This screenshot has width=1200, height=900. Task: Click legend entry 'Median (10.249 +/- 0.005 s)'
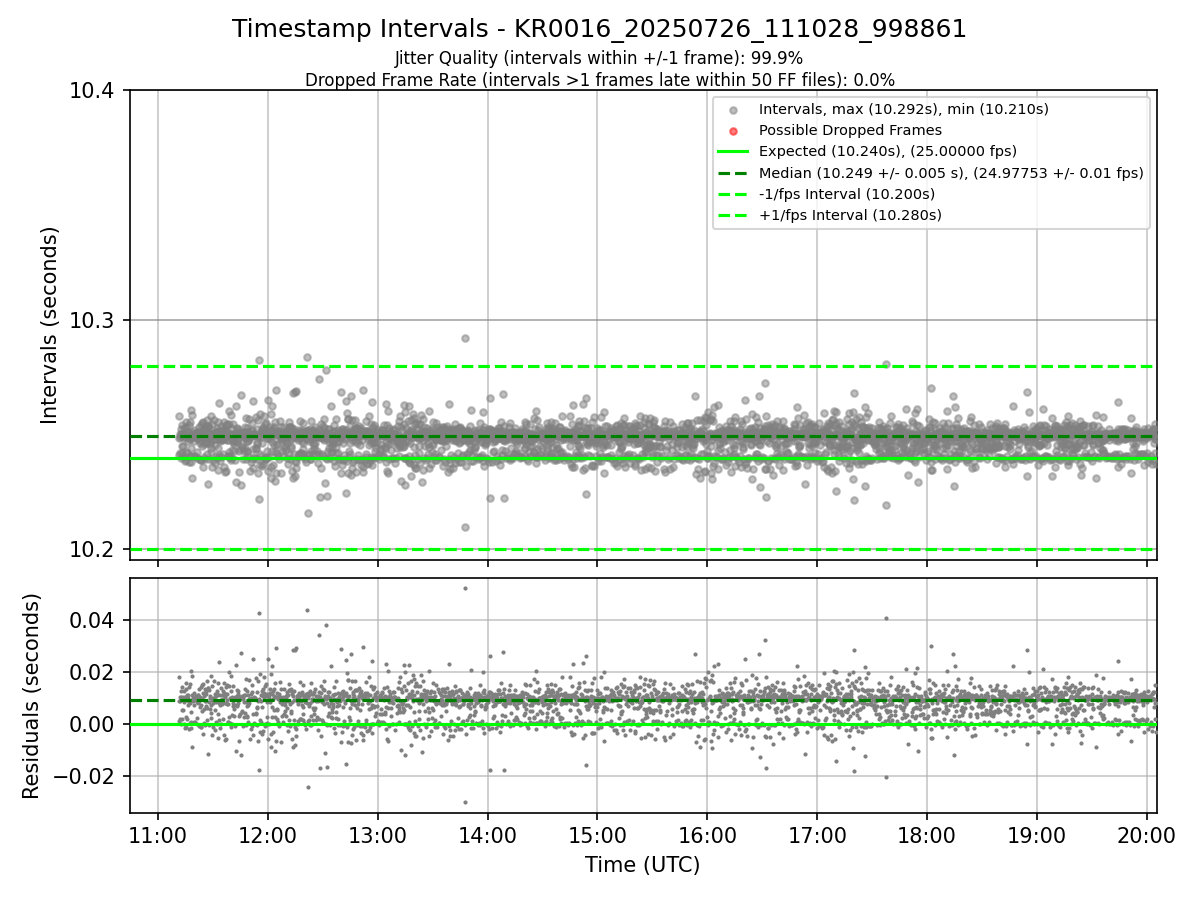click(951, 172)
